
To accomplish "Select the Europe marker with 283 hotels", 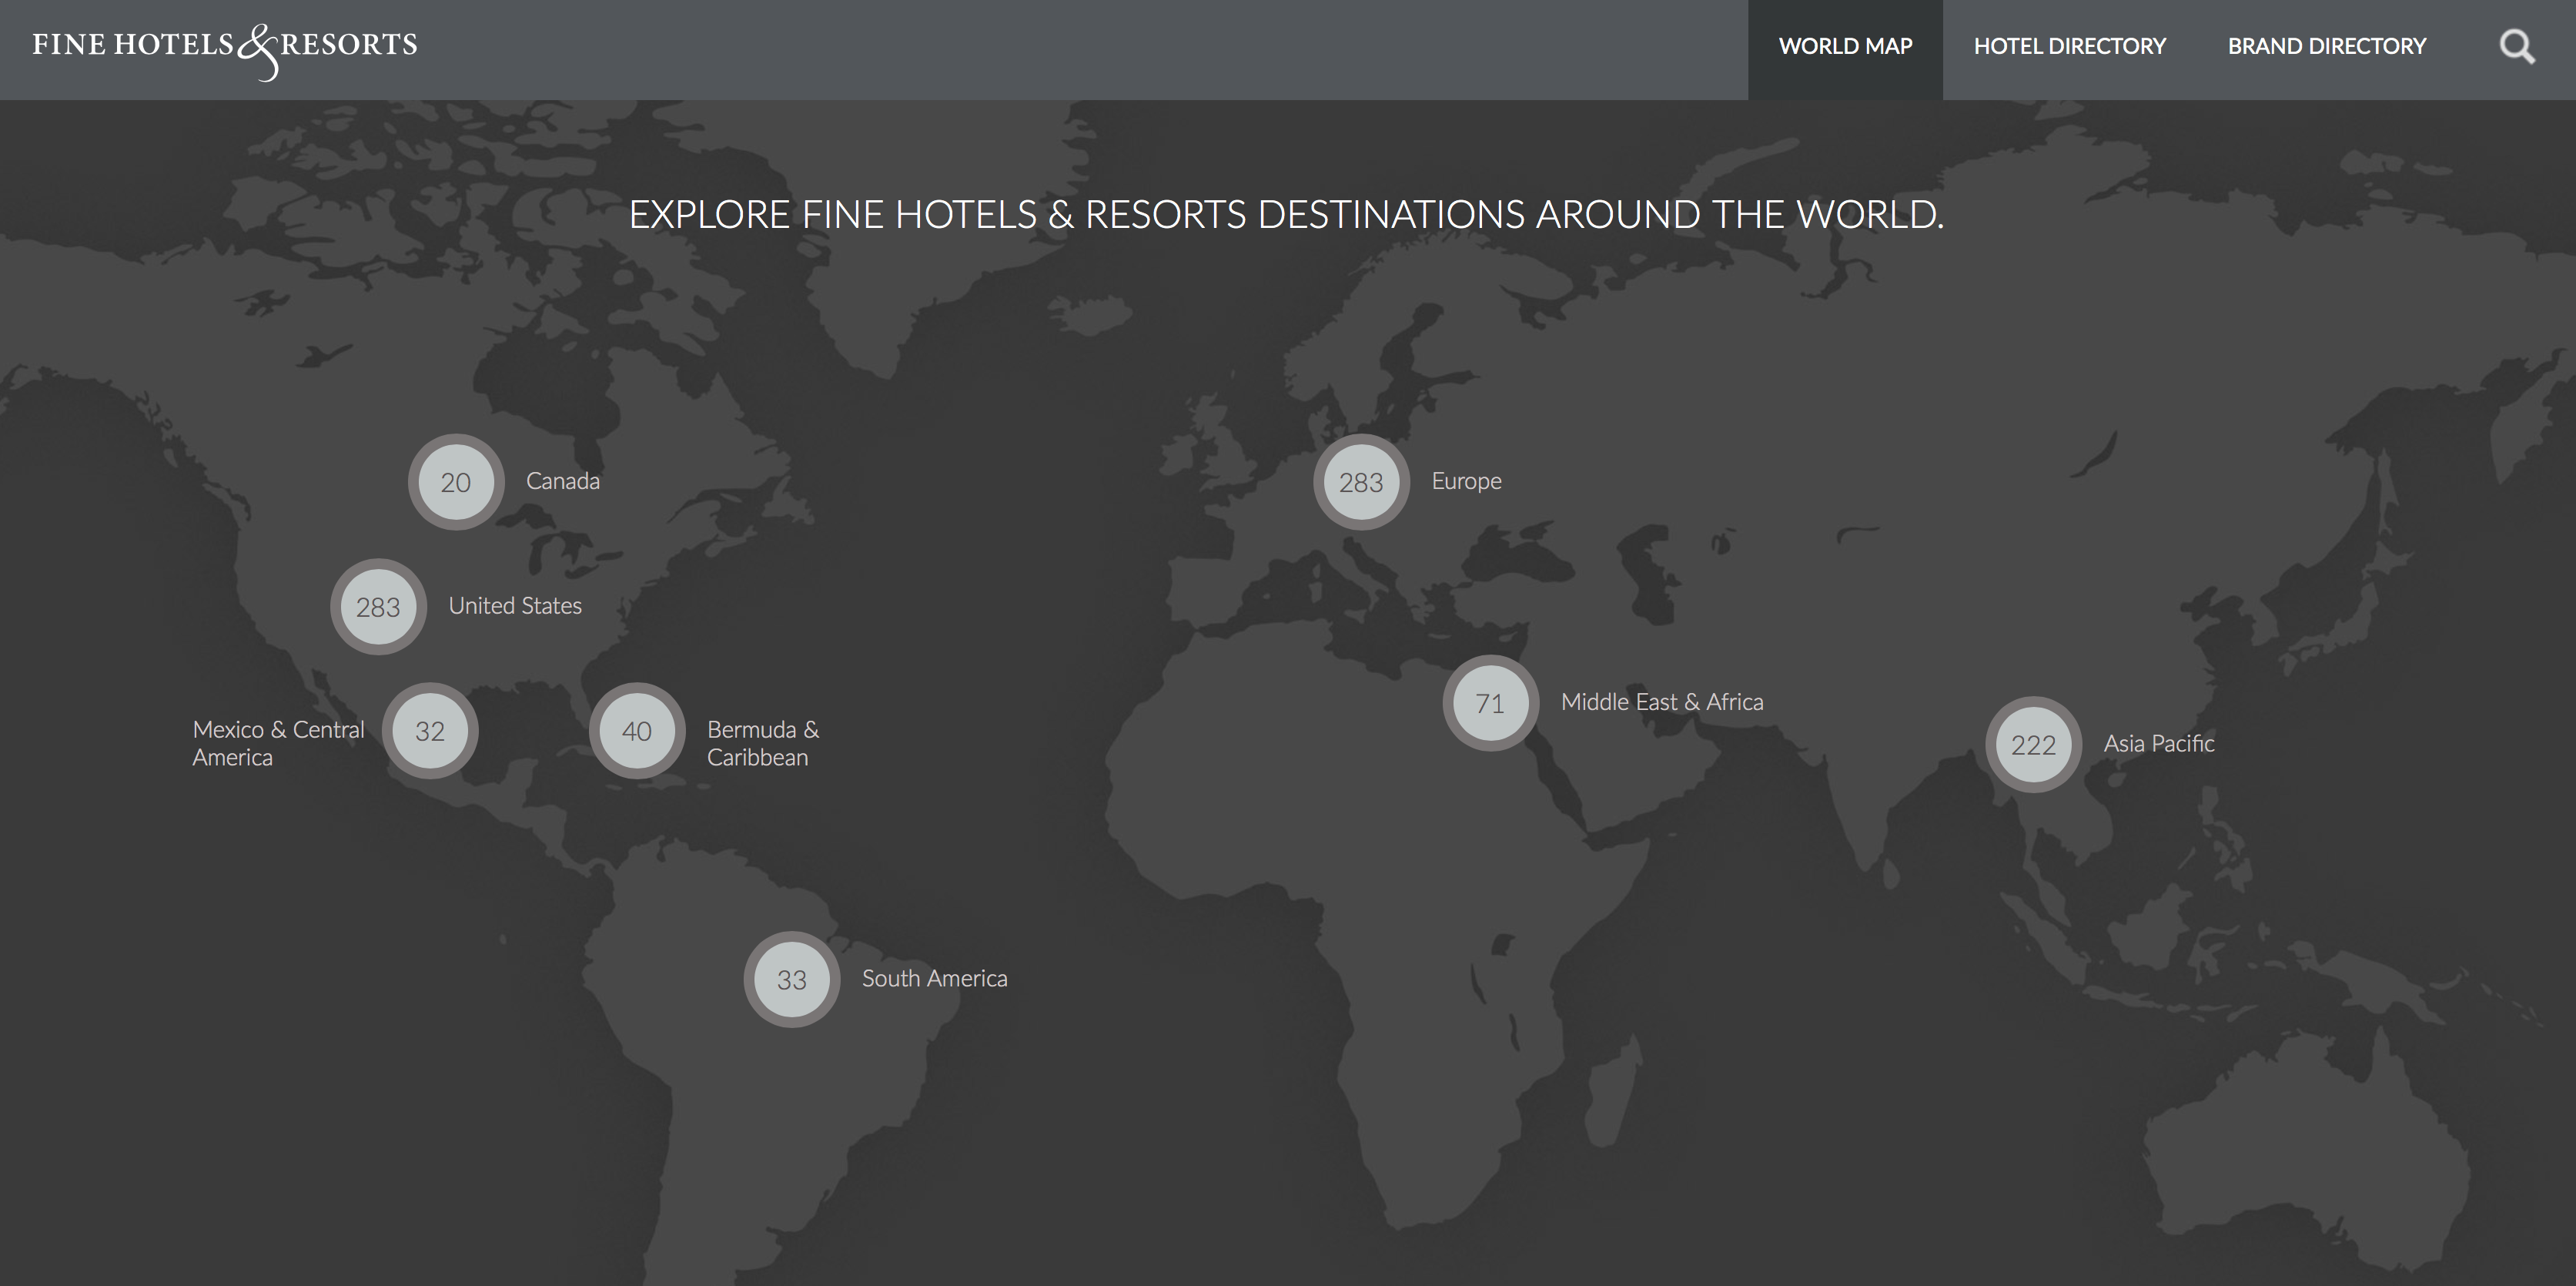I will click(1360, 481).
